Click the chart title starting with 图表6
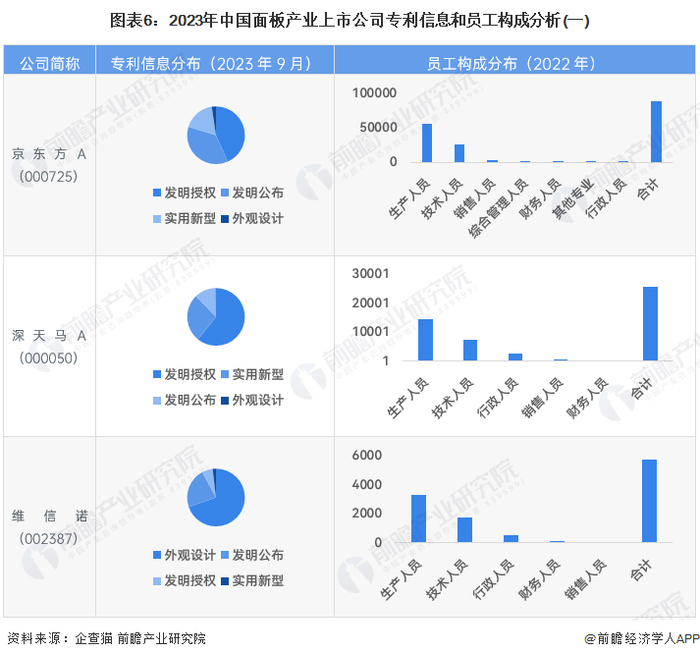Image resolution: width=700 pixels, height=659 pixels. pyautogui.click(x=350, y=21)
